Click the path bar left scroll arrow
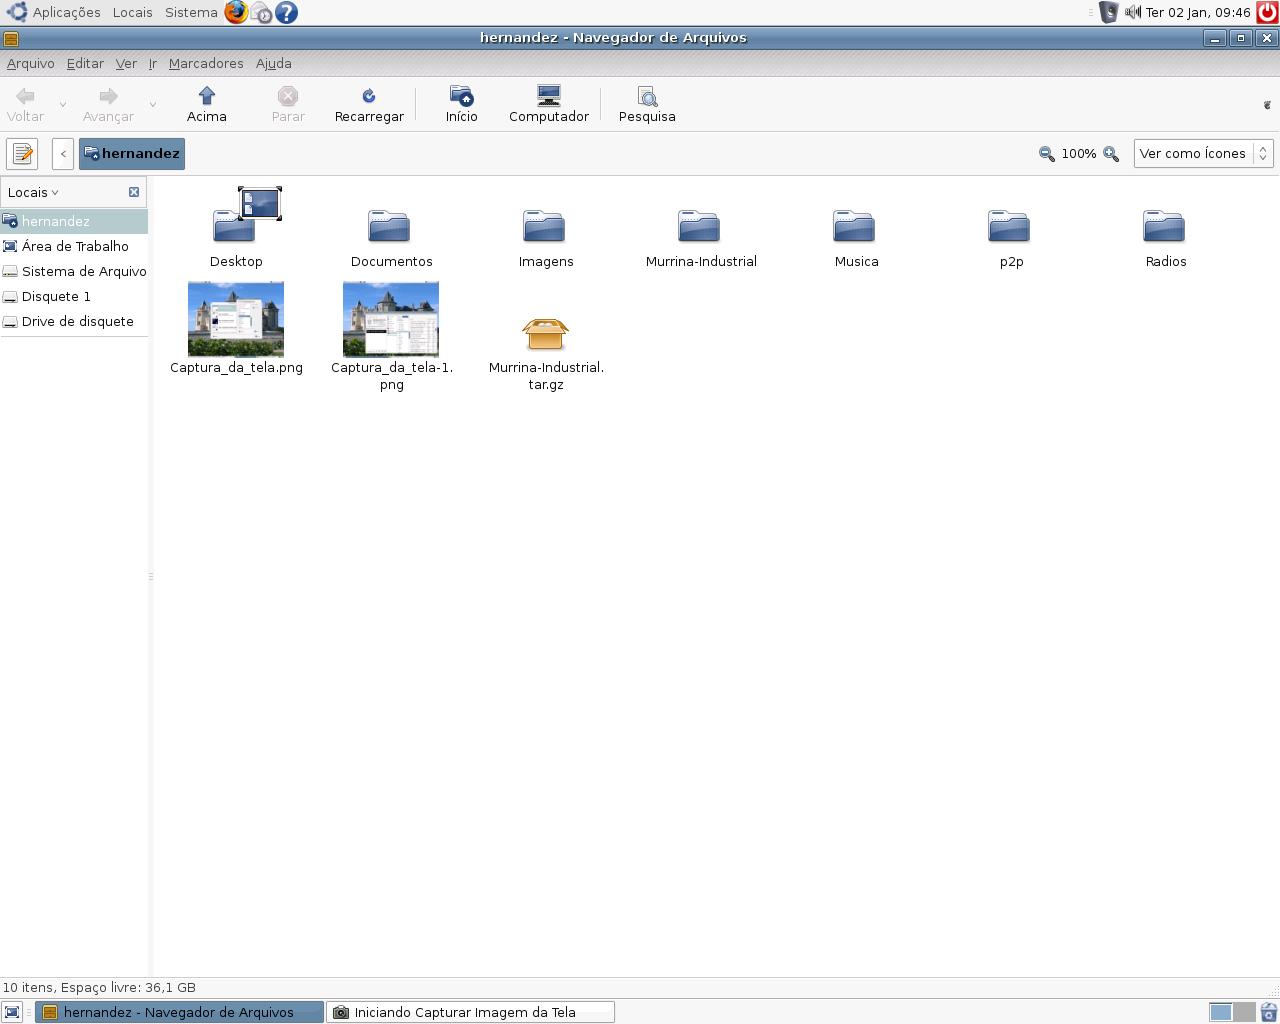1280x1024 pixels. click(x=63, y=154)
